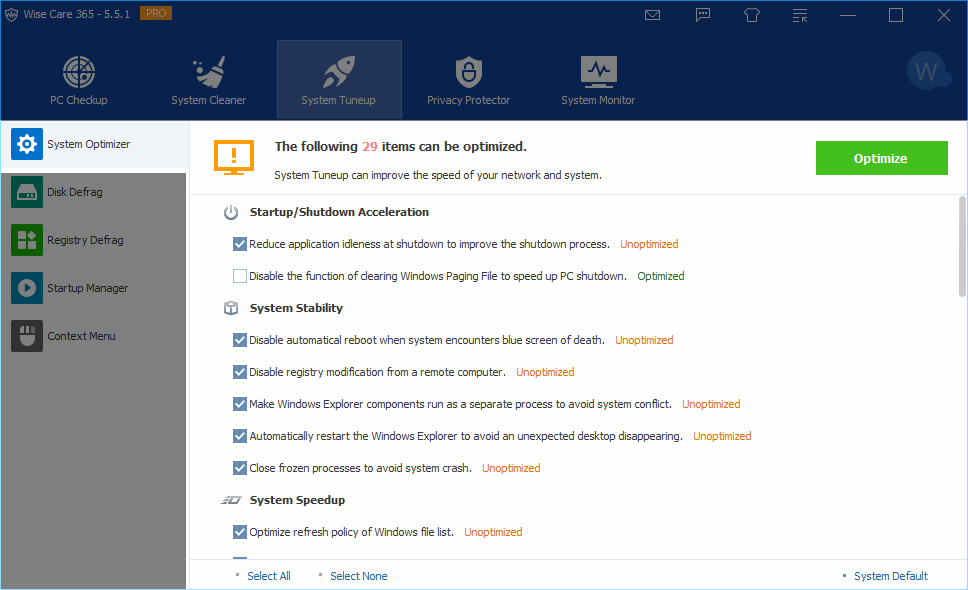Click the Startup/Shutdown power icon
Screen dimensions: 968x590
point(231,212)
